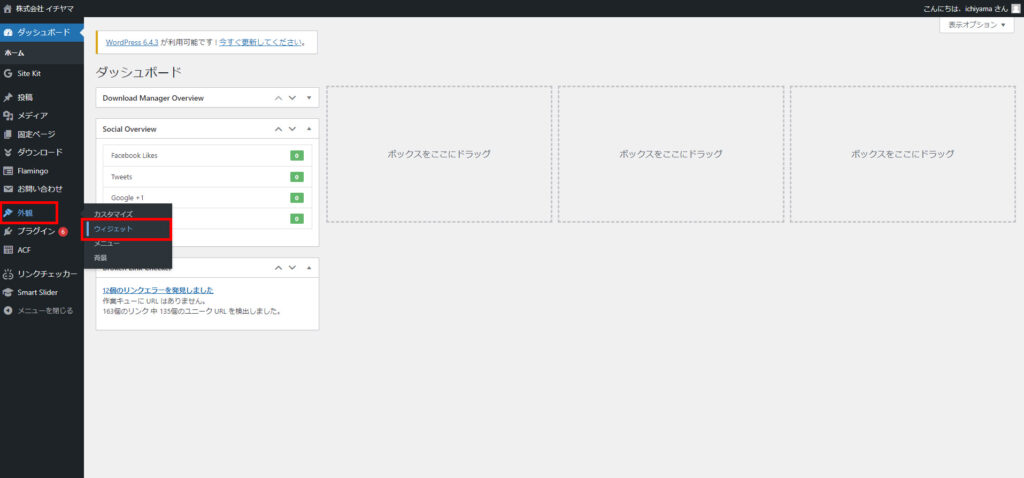1024x478 pixels.
Task: Select ウィジェット from the 外観 submenu
Action: 113,229
